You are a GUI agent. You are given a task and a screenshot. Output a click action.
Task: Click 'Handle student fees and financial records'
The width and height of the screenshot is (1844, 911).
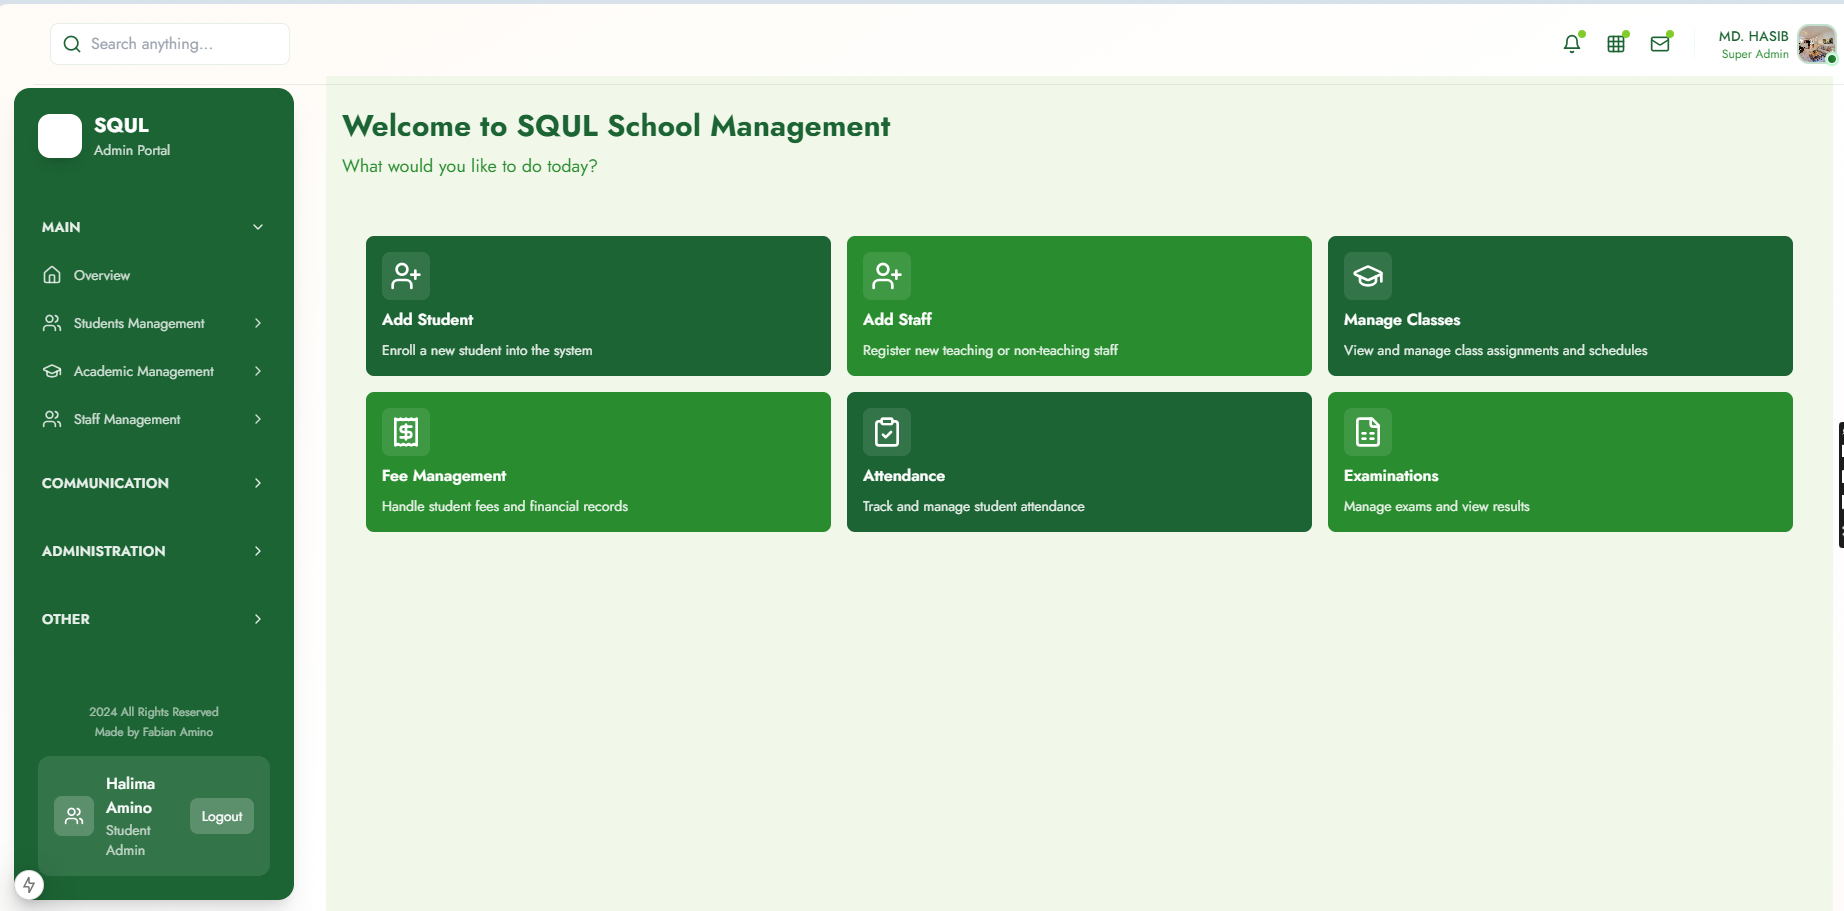[x=505, y=506]
